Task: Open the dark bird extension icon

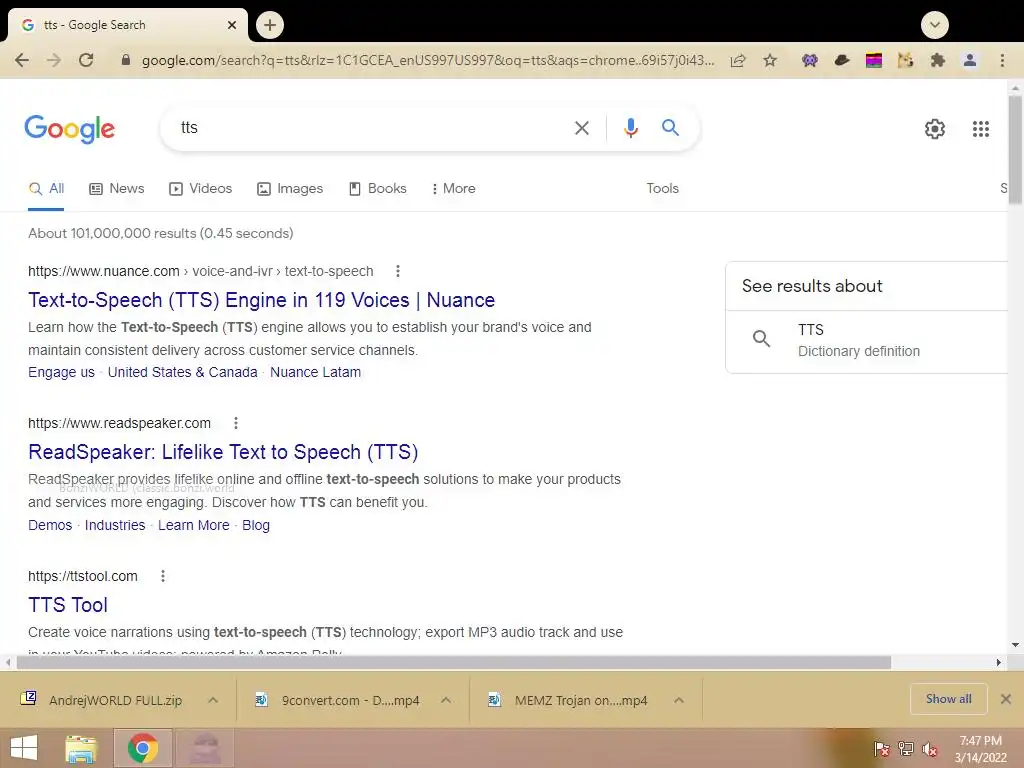Action: click(842, 61)
